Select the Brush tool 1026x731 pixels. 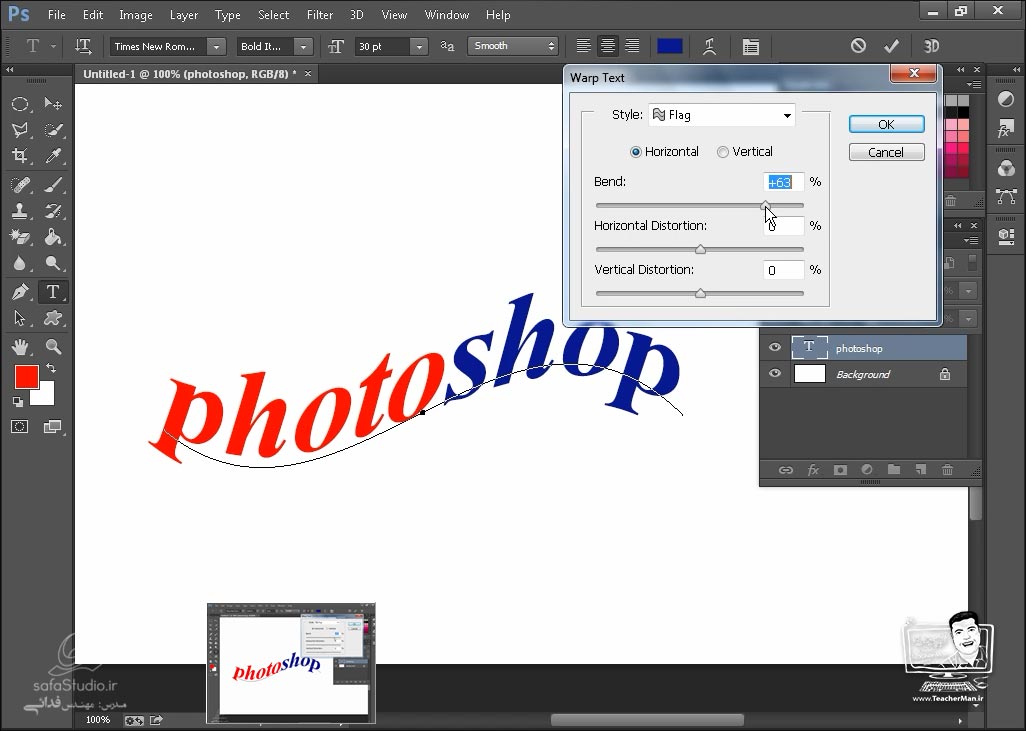pos(53,185)
